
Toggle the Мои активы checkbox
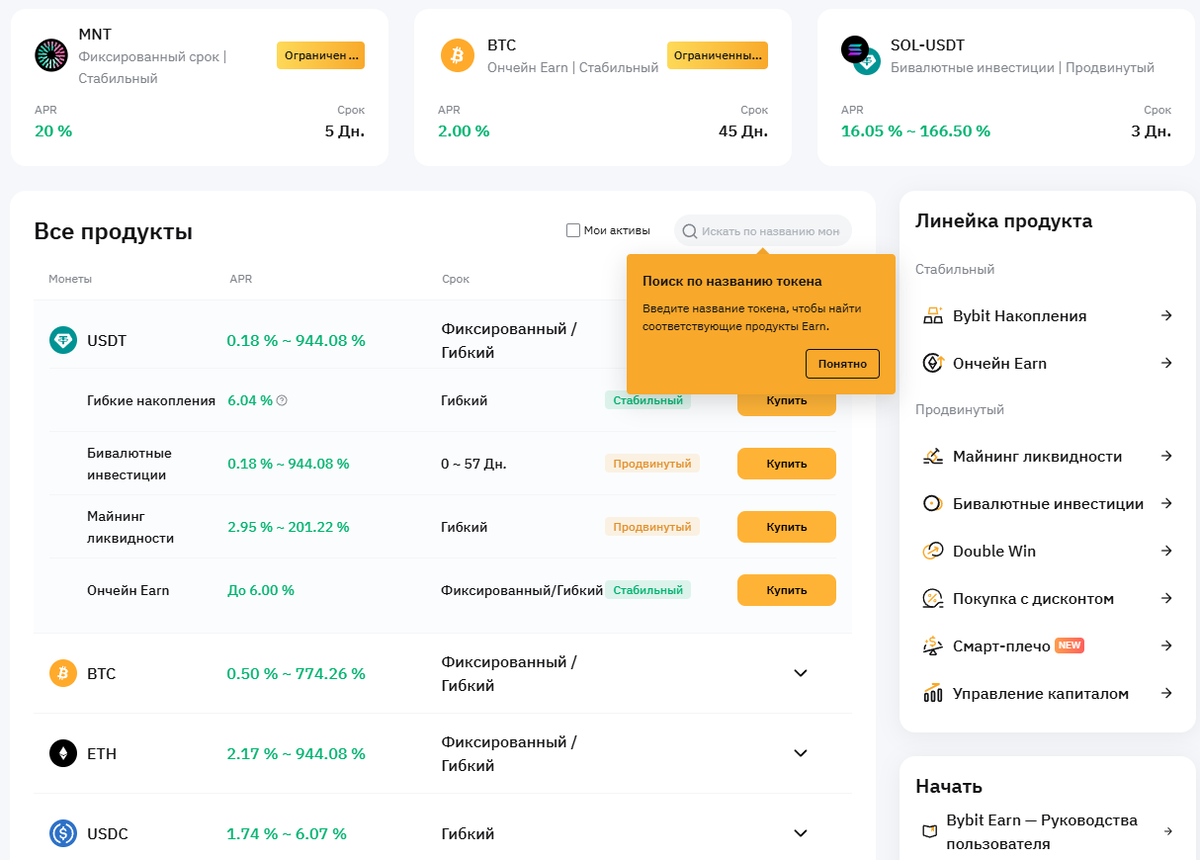[x=573, y=231]
